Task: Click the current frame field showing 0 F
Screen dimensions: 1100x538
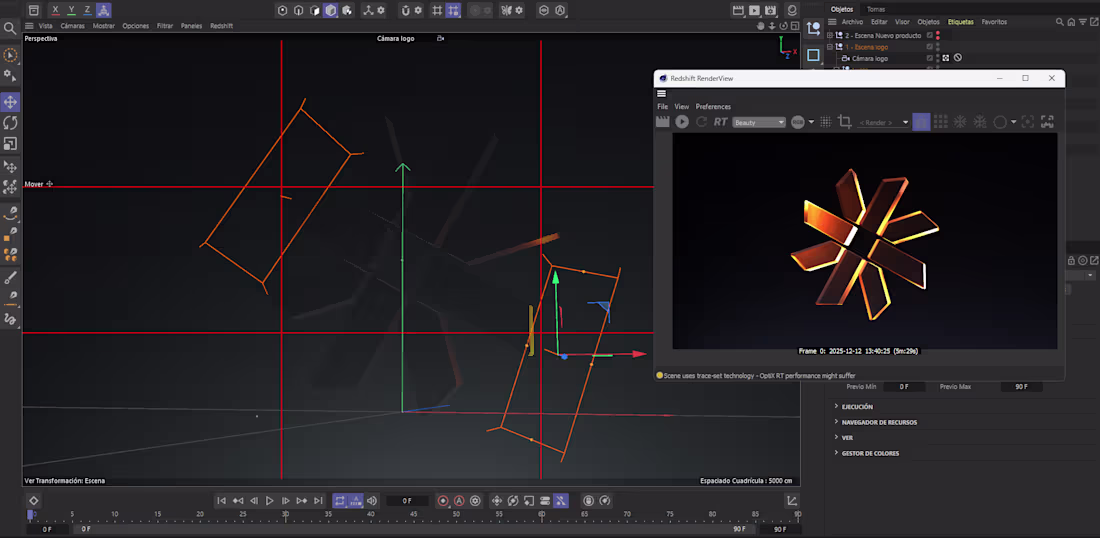Action: pos(406,501)
